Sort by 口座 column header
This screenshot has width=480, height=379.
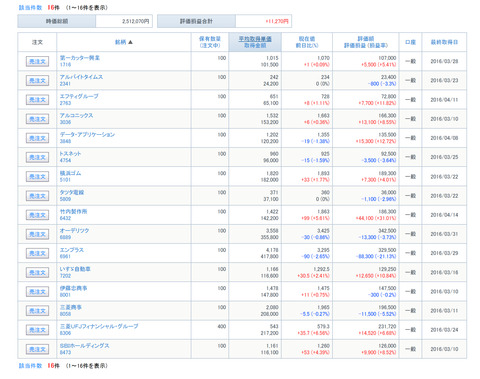coord(410,42)
